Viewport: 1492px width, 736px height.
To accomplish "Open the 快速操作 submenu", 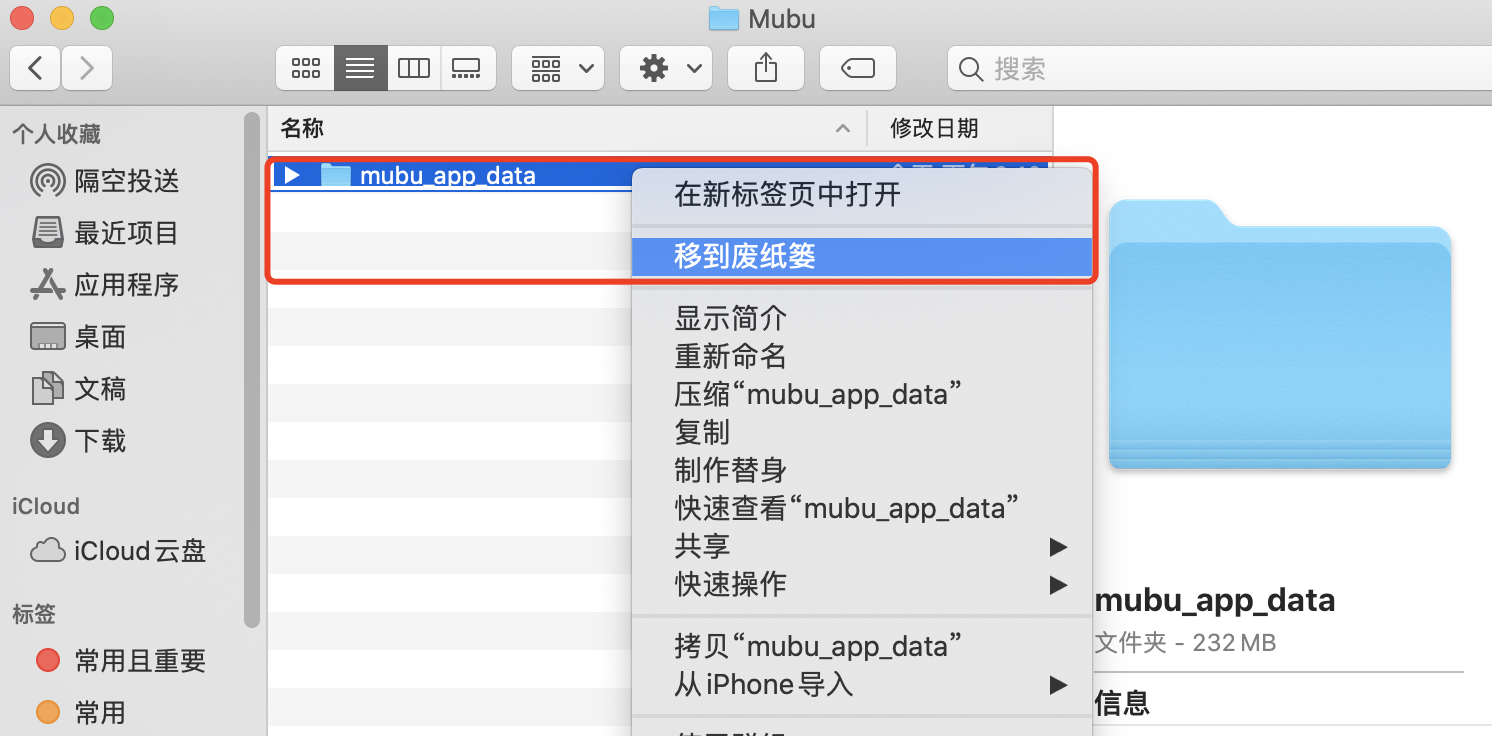I will [862, 585].
